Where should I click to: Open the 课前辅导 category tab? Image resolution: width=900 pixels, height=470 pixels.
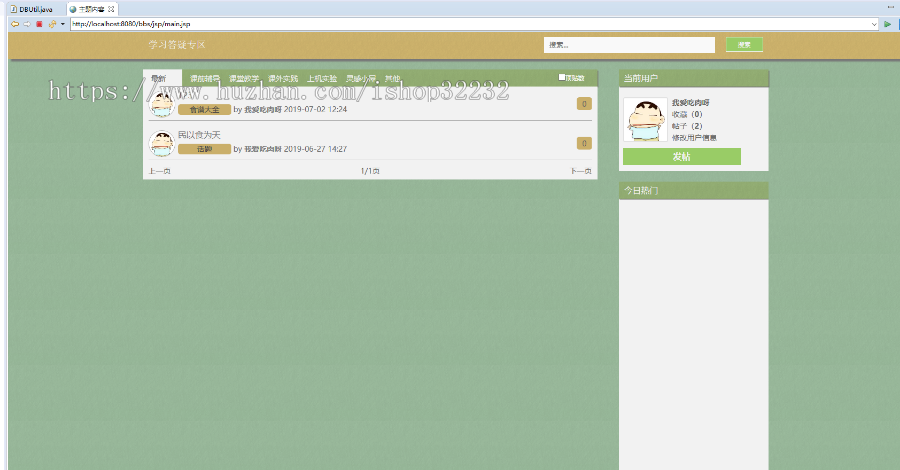pyautogui.click(x=205, y=79)
